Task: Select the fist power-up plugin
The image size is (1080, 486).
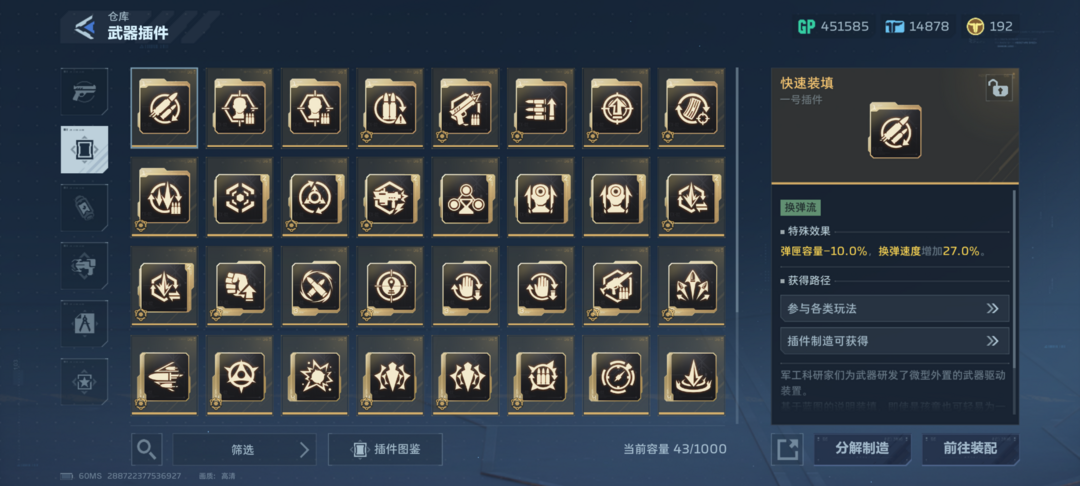Action: tap(240, 286)
